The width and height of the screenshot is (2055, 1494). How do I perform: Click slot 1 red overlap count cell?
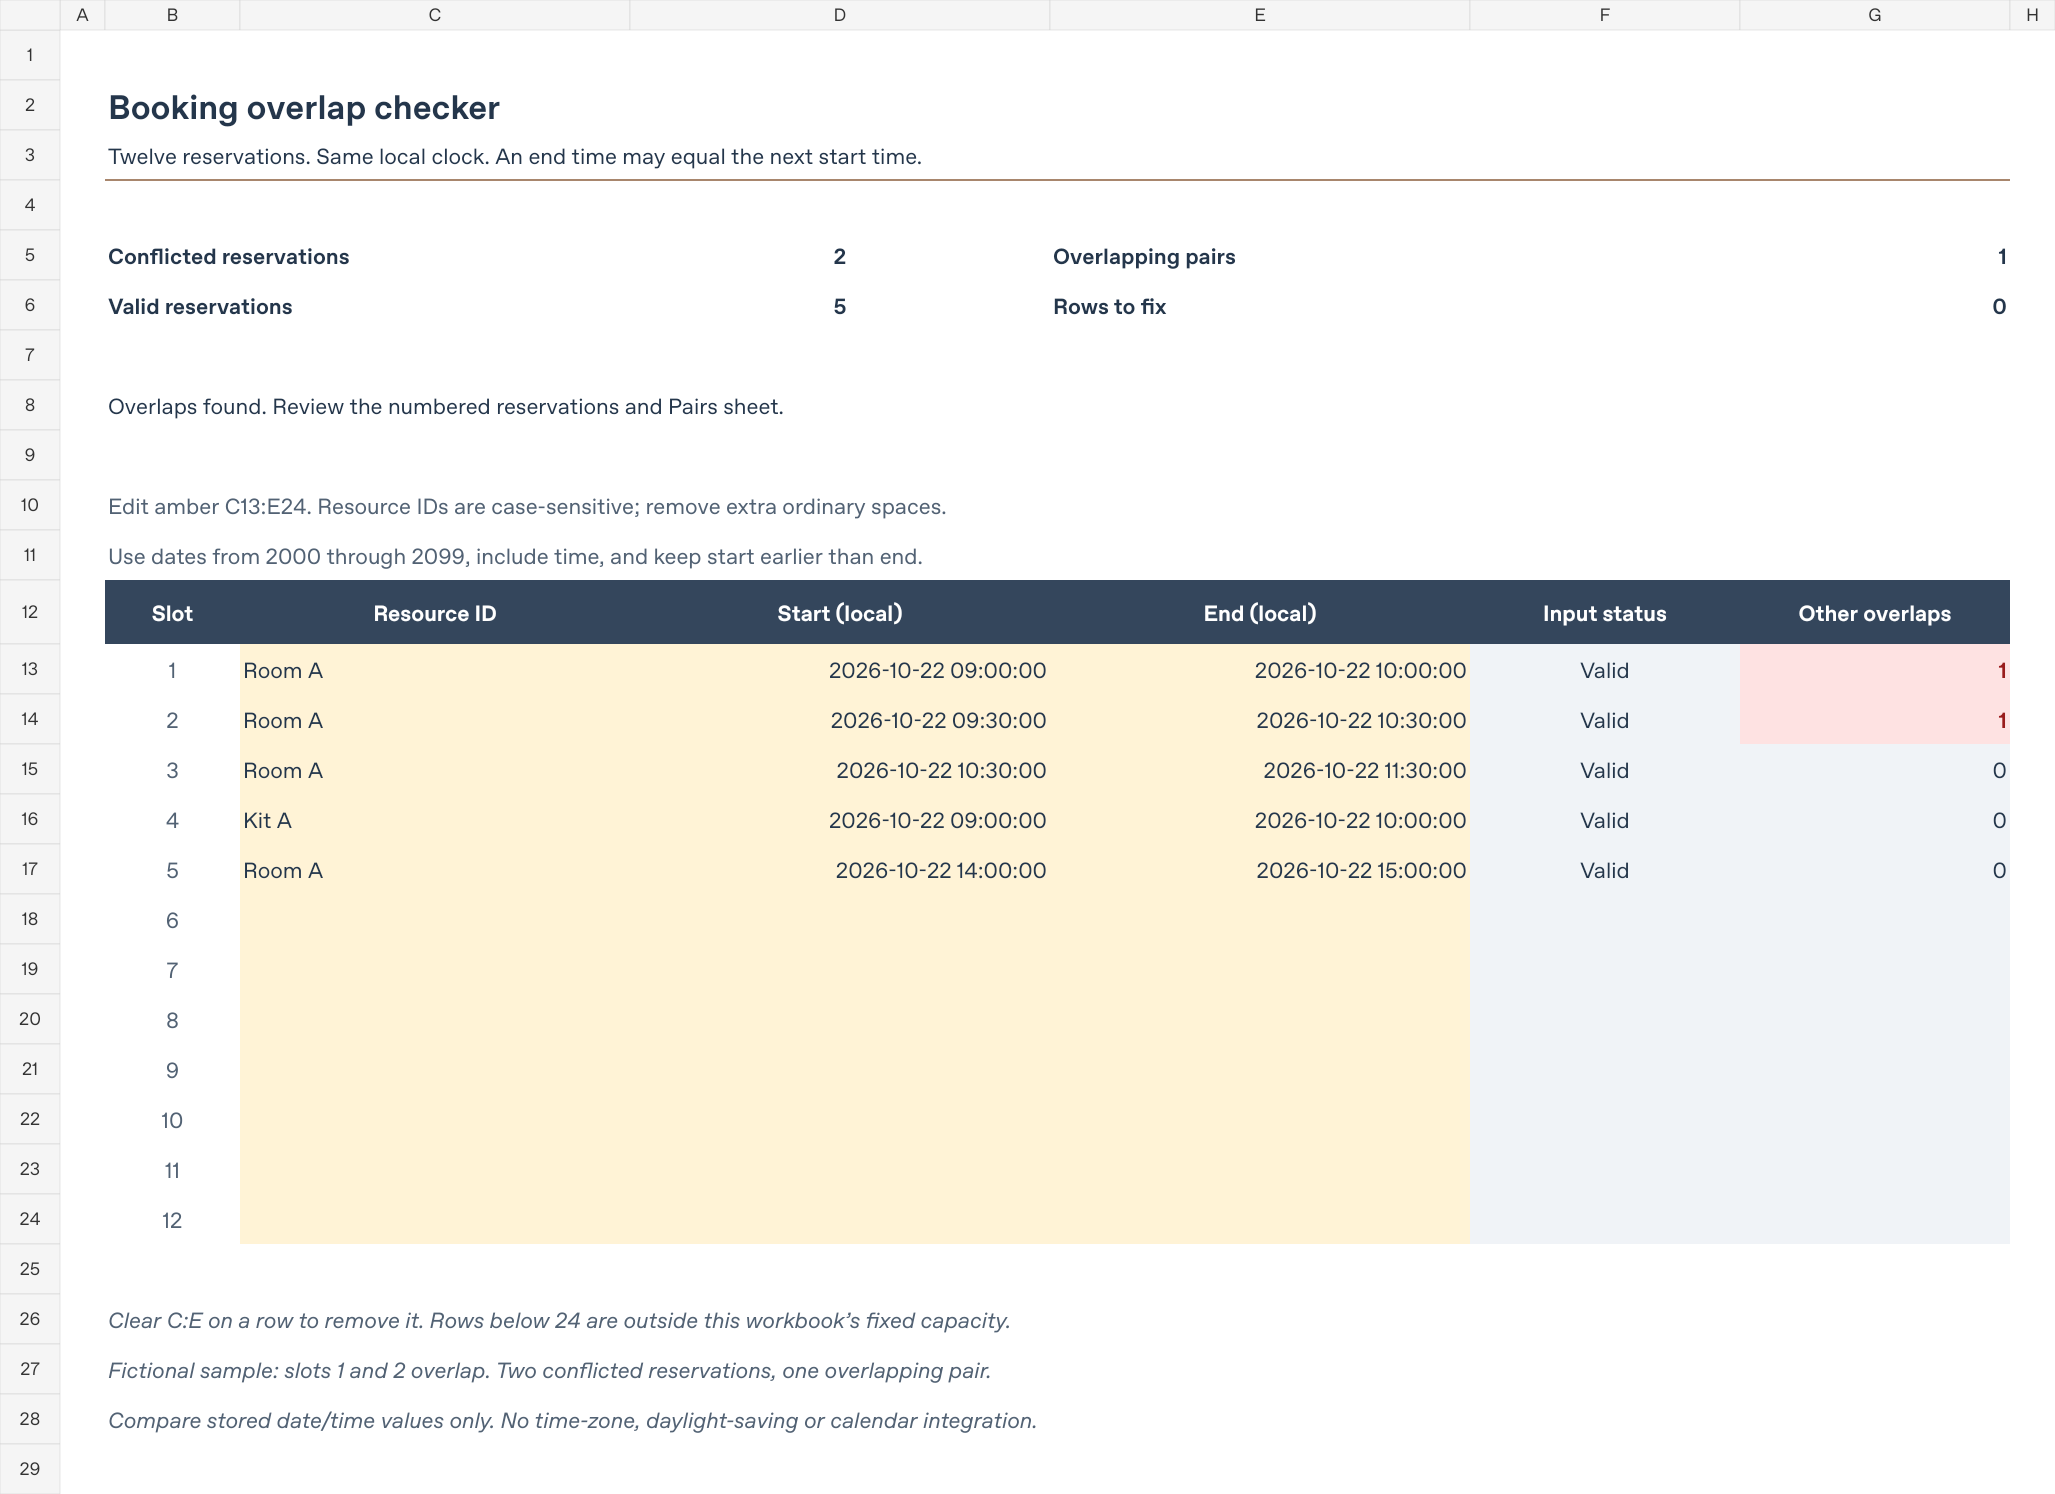(1875, 670)
